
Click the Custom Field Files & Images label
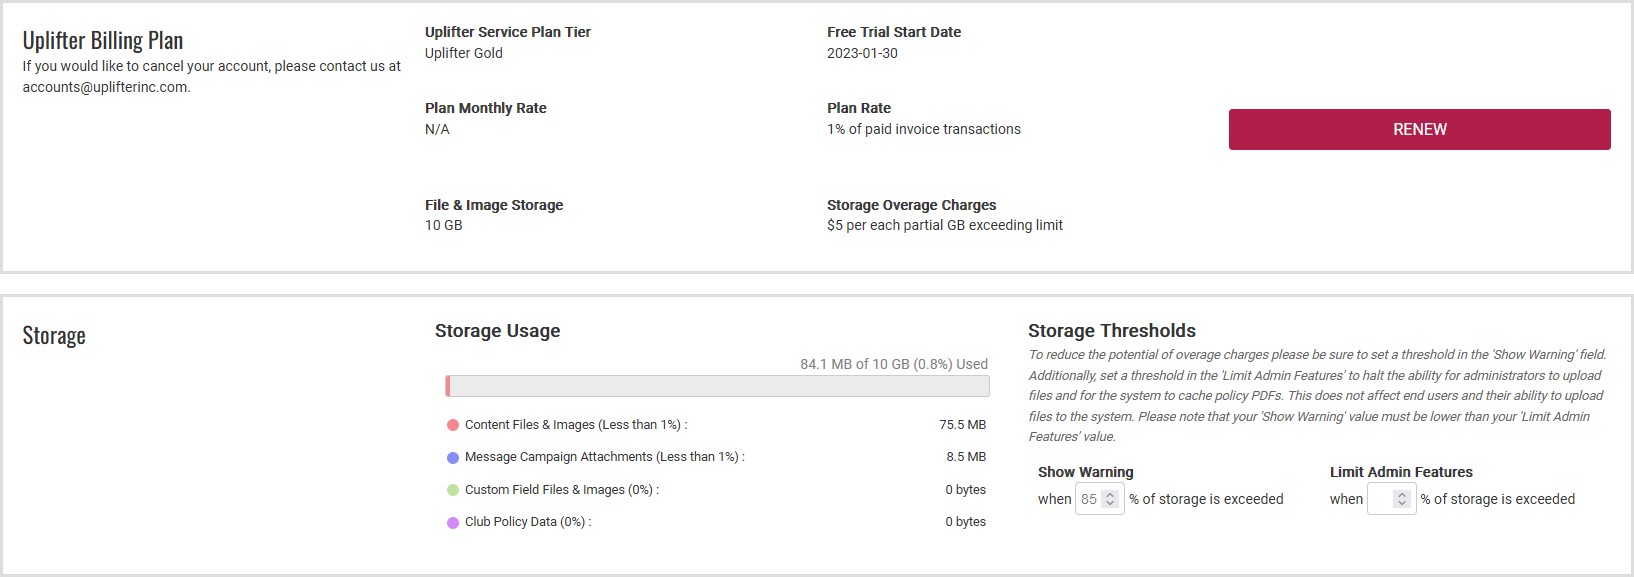pos(562,490)
